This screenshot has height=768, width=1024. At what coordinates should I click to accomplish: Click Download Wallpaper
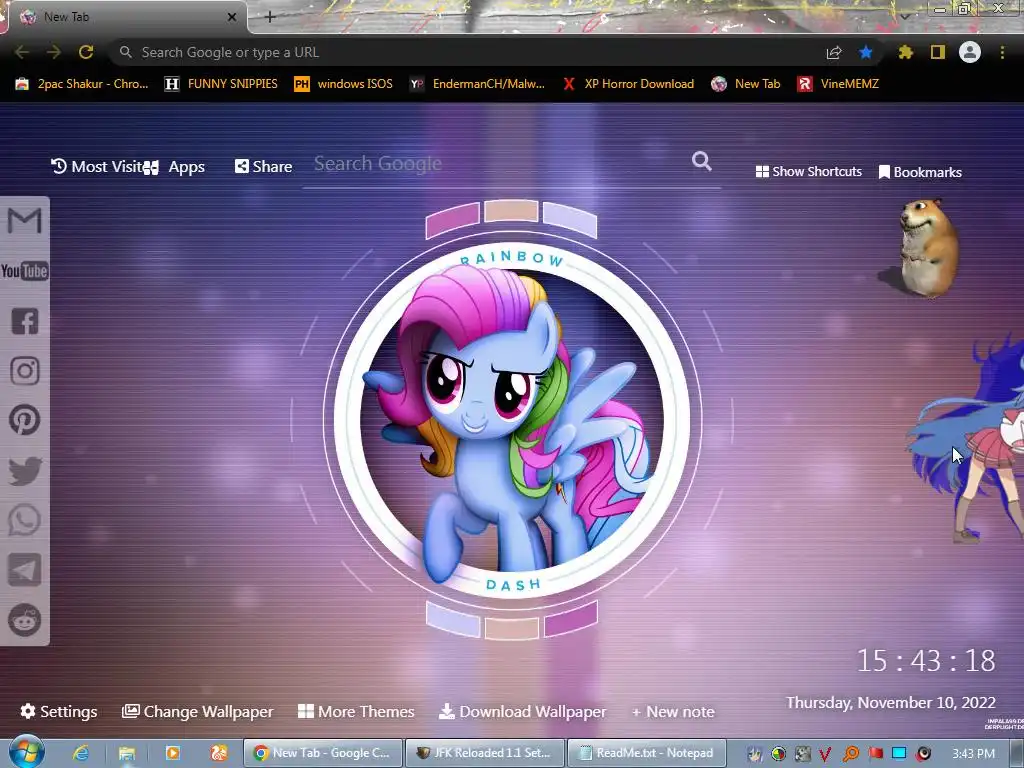coord(522,711)
